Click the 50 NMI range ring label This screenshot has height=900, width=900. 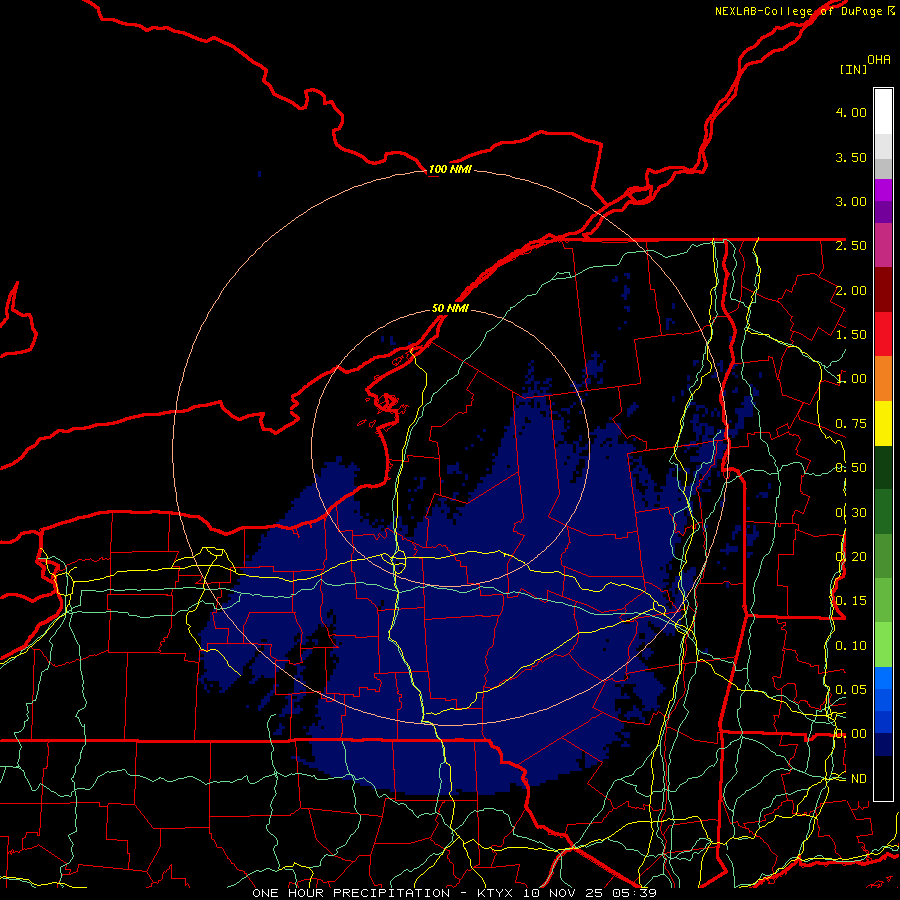tap(450, 308)
